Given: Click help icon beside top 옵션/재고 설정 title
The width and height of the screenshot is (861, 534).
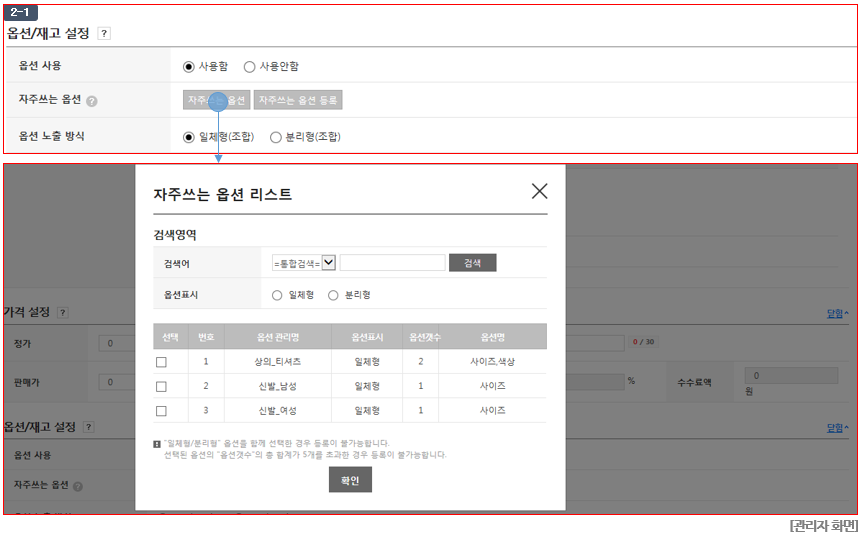Looking at the screenshot, I should pos(104,34).
